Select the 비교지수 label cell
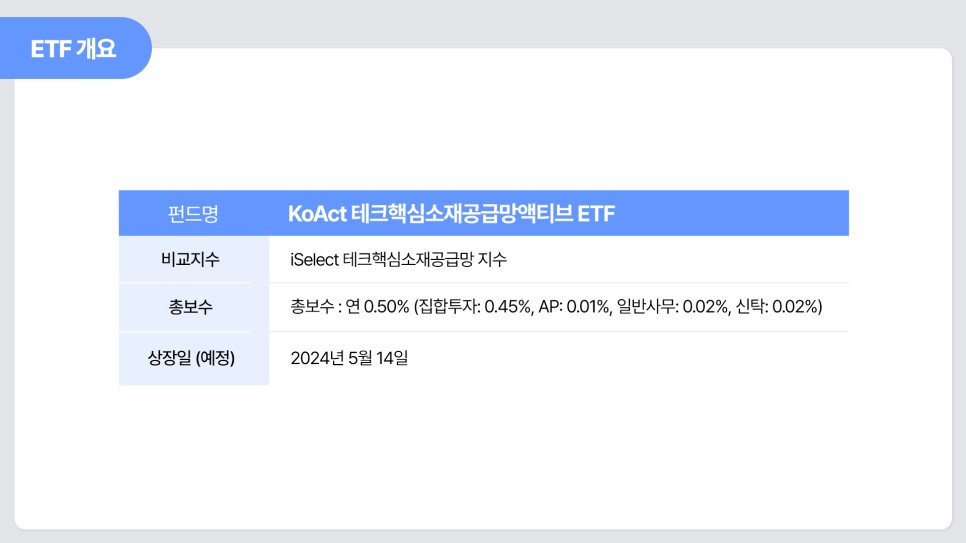The image size is (966, 543). pos(193,259)
